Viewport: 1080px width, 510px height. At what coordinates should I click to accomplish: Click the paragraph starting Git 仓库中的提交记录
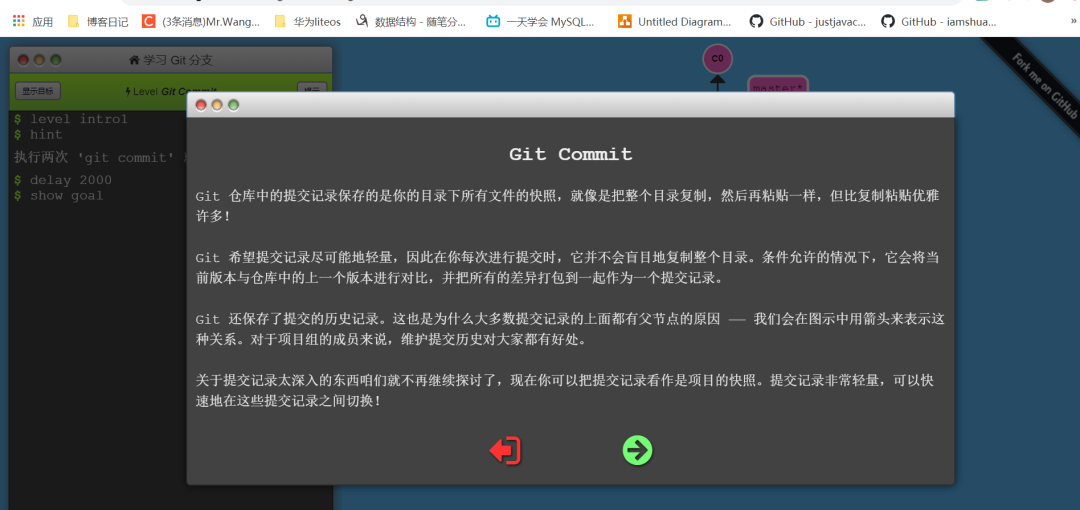[x=567, y=206]
